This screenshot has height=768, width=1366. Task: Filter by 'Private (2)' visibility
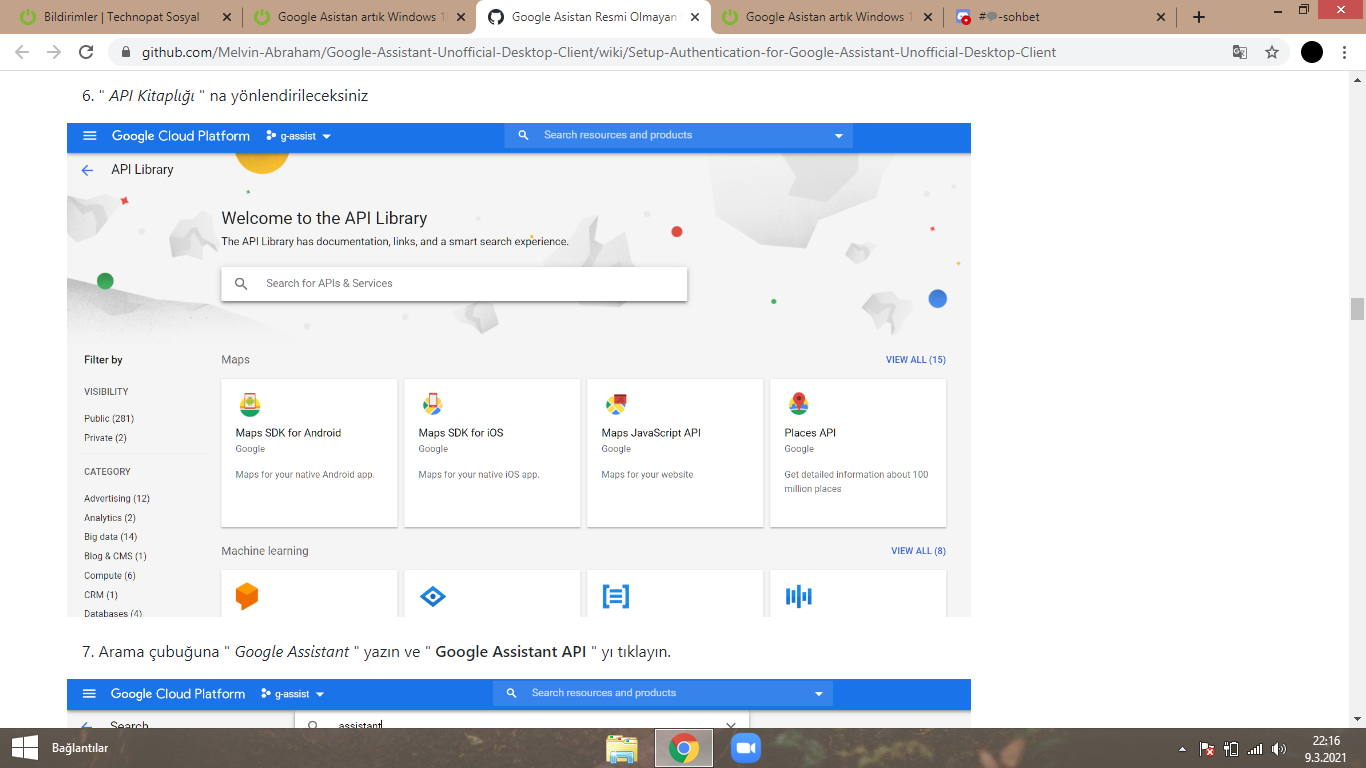click(x=105, y=438)
